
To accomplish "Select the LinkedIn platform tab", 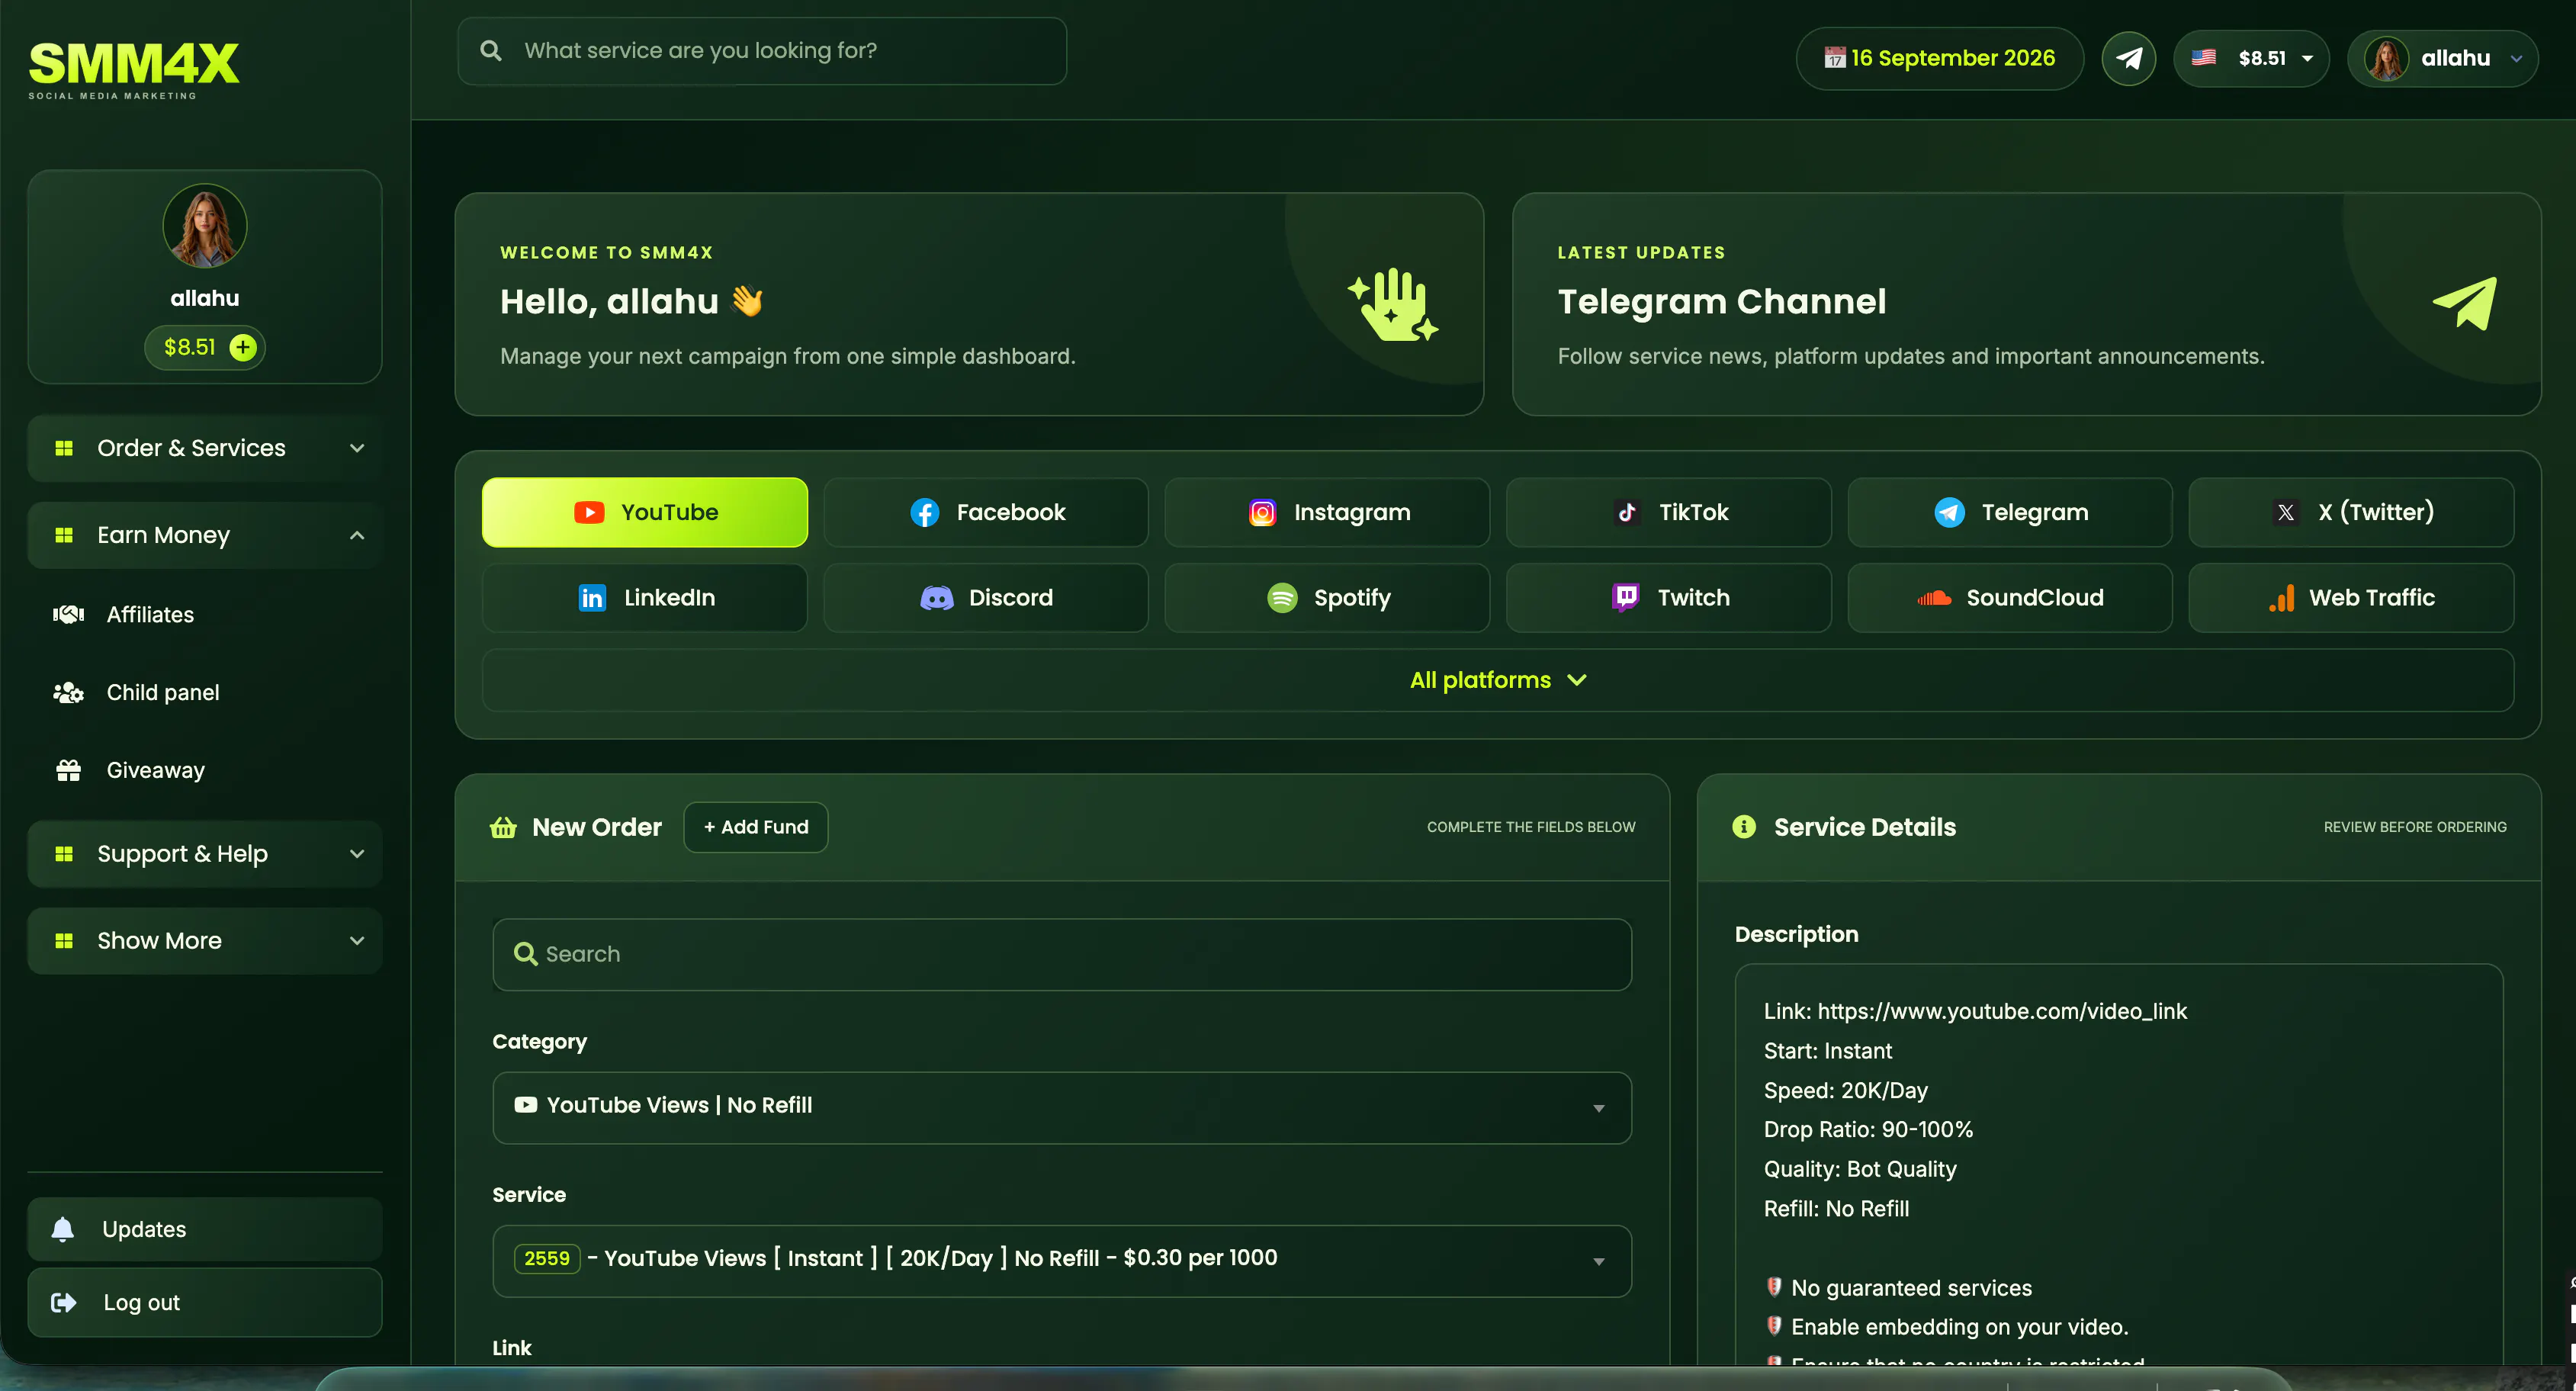I will 645,598.
